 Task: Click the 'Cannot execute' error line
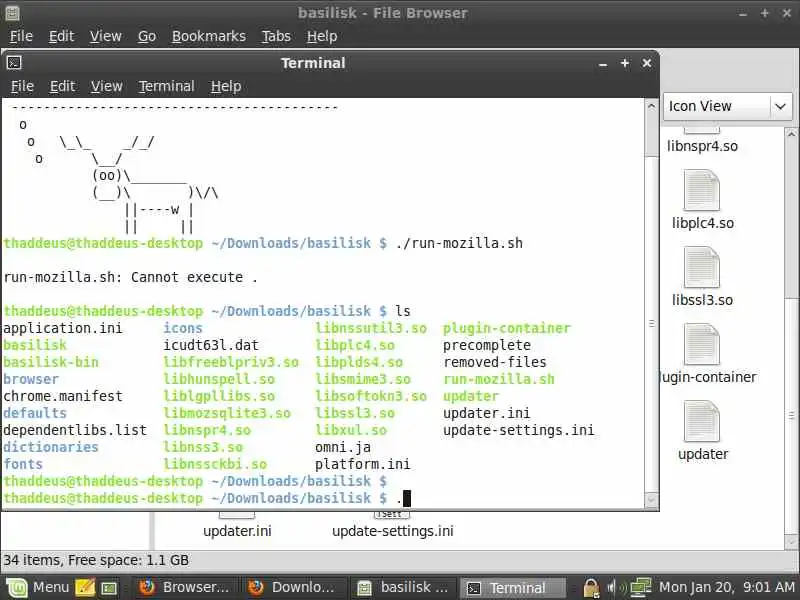click(x=131, y=278)
